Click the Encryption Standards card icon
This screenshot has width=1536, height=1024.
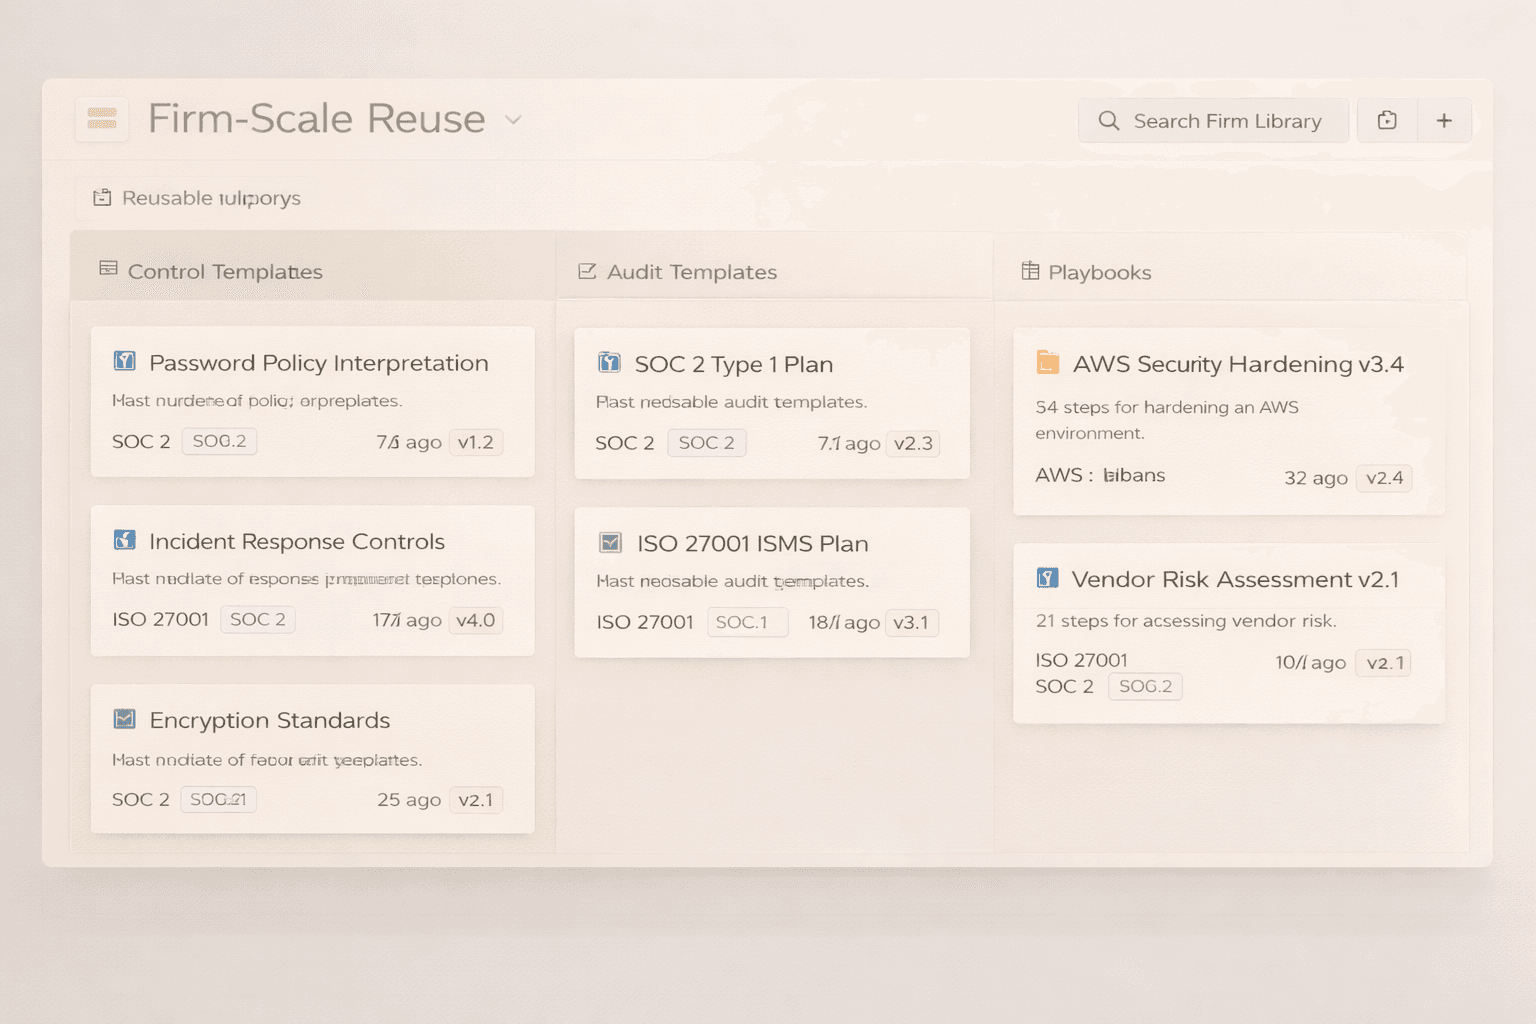tap(125, 719)
